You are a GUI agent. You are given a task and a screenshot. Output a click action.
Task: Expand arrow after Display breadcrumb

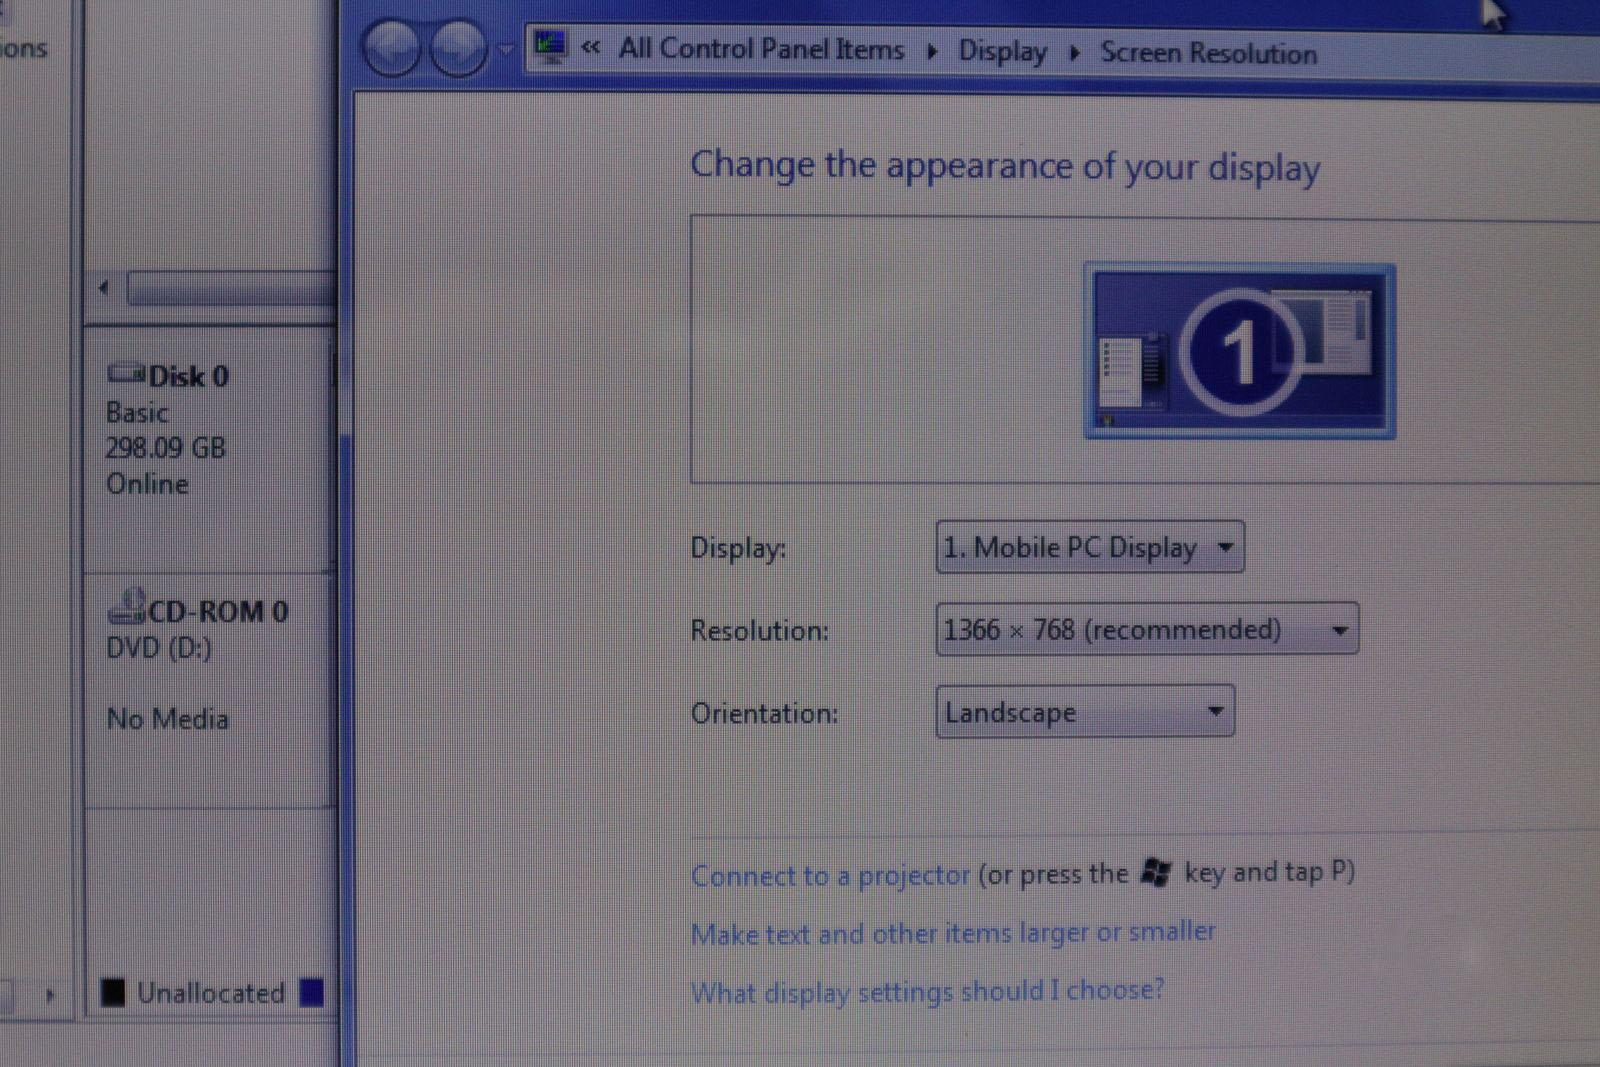tap(1075, 53)
